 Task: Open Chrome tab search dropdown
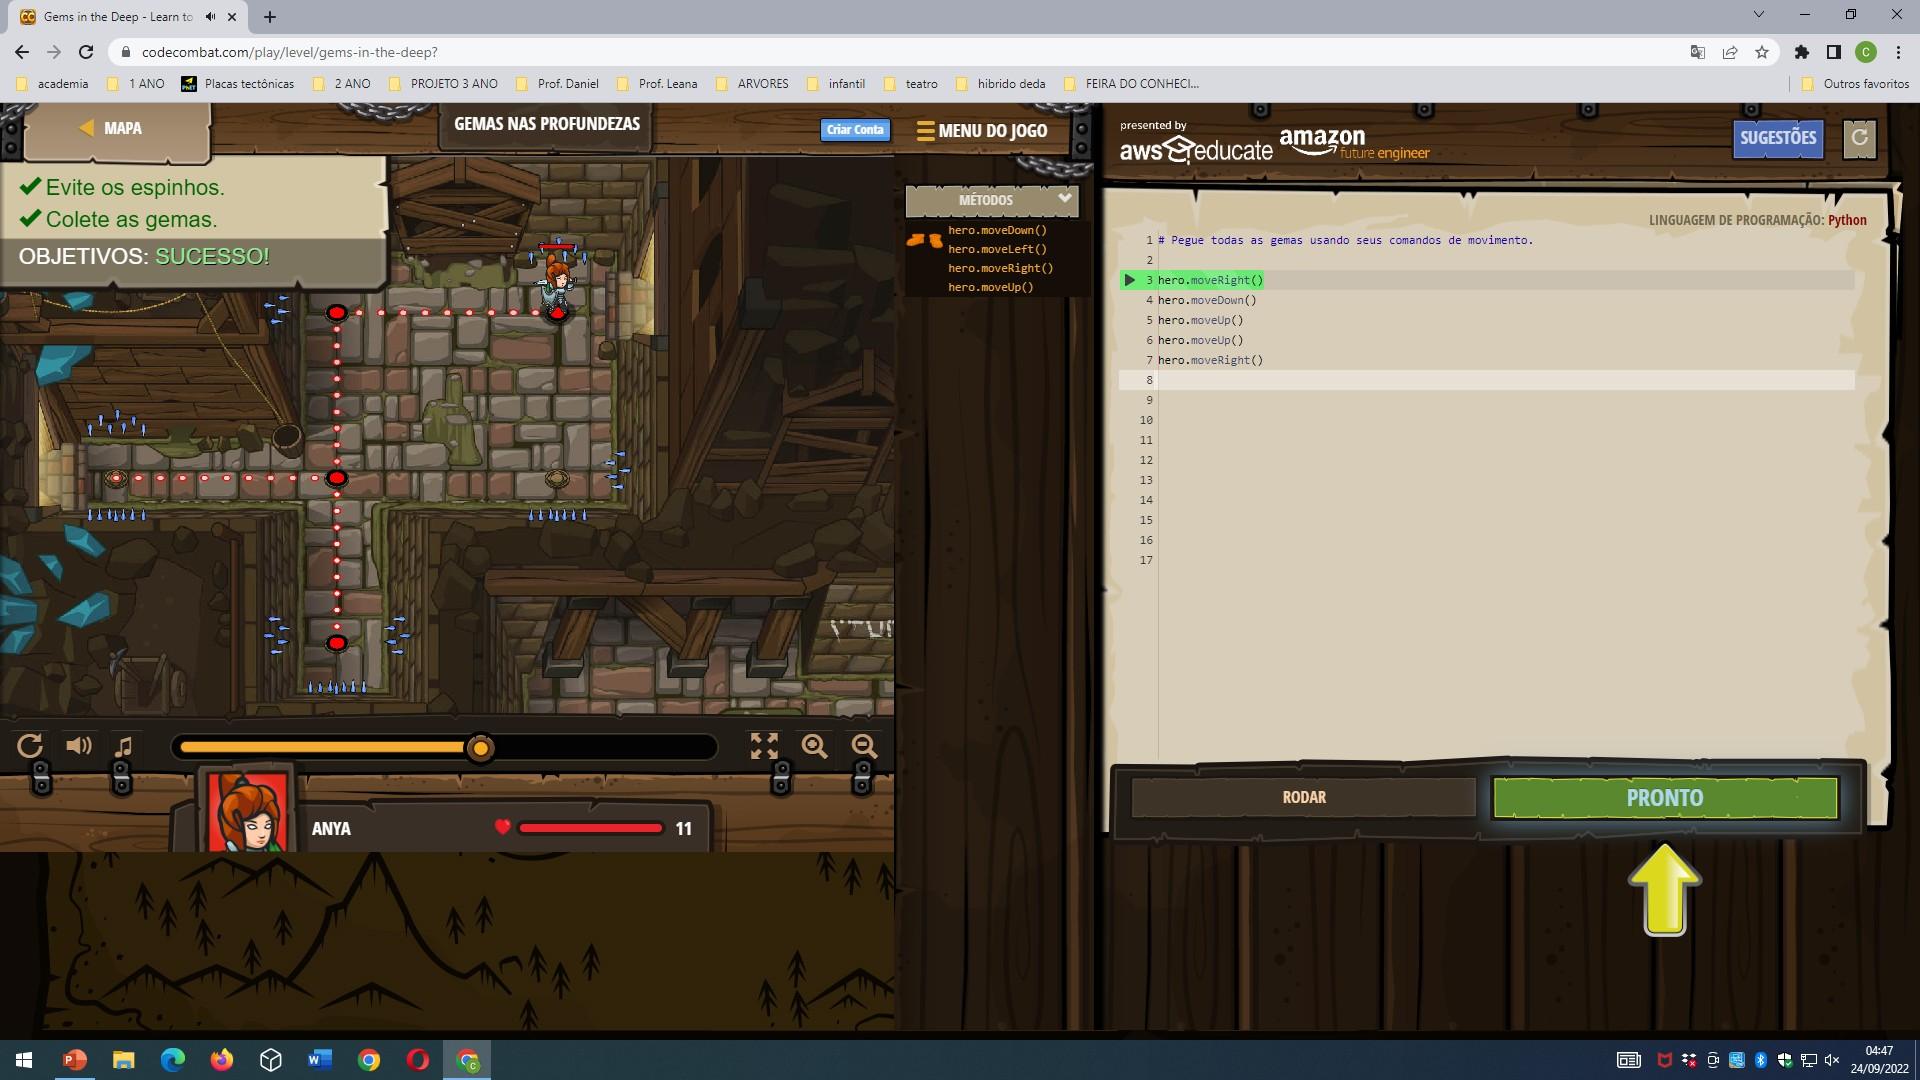[1758, 15]
